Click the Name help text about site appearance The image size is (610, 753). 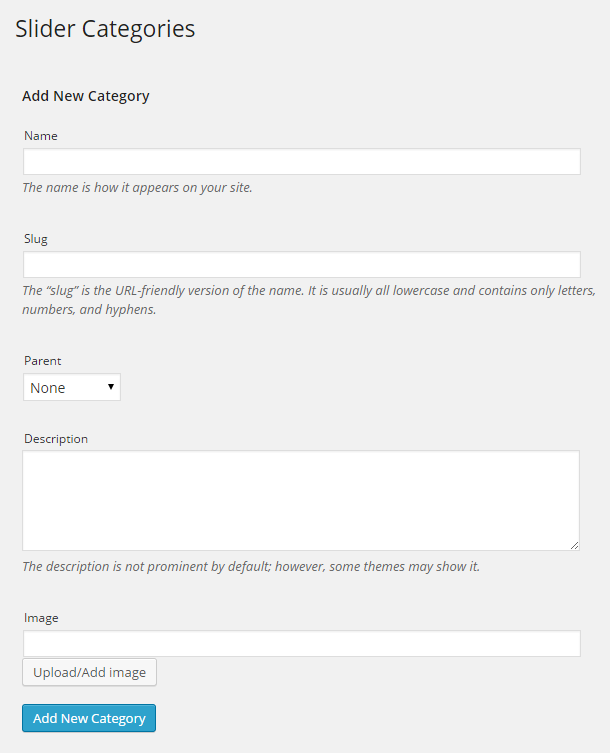137,187
